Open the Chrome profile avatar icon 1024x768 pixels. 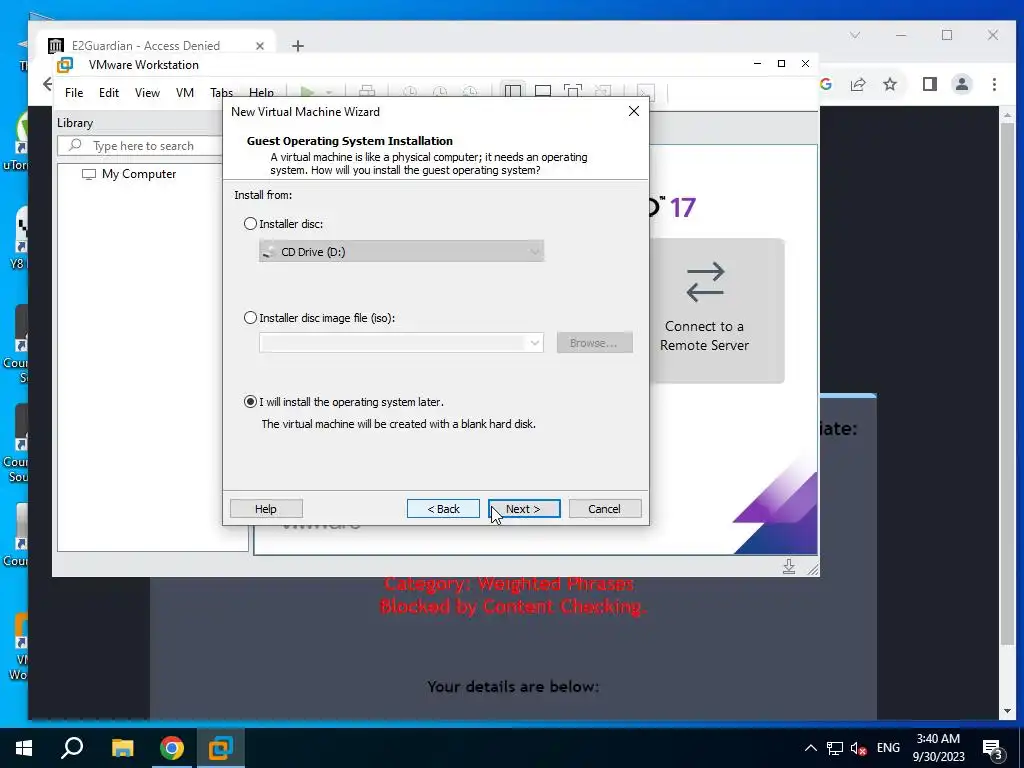point(962,84)
